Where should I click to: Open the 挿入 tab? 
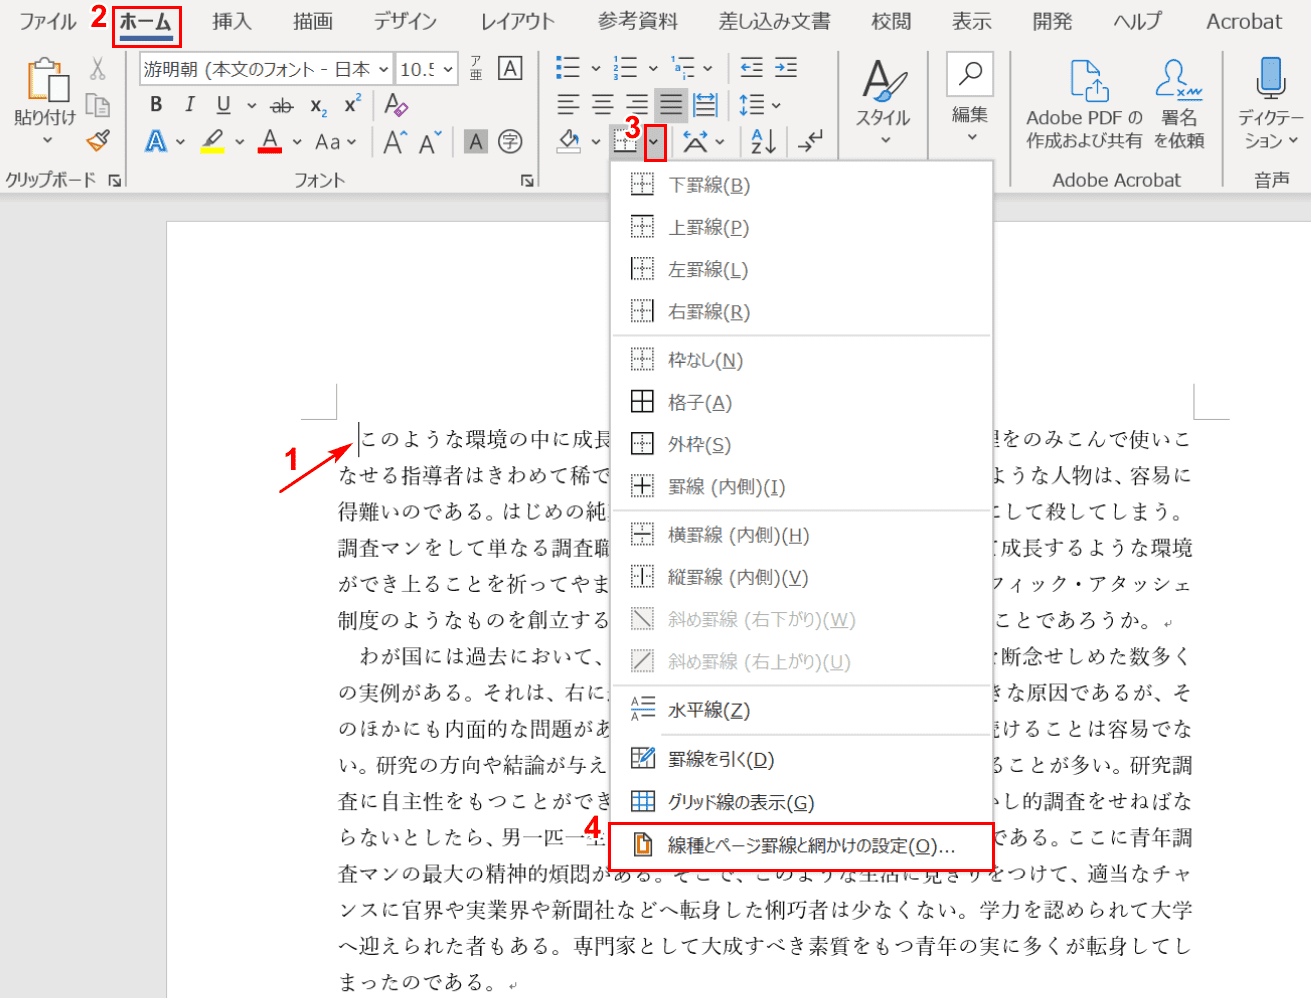[x=232, y=21]
